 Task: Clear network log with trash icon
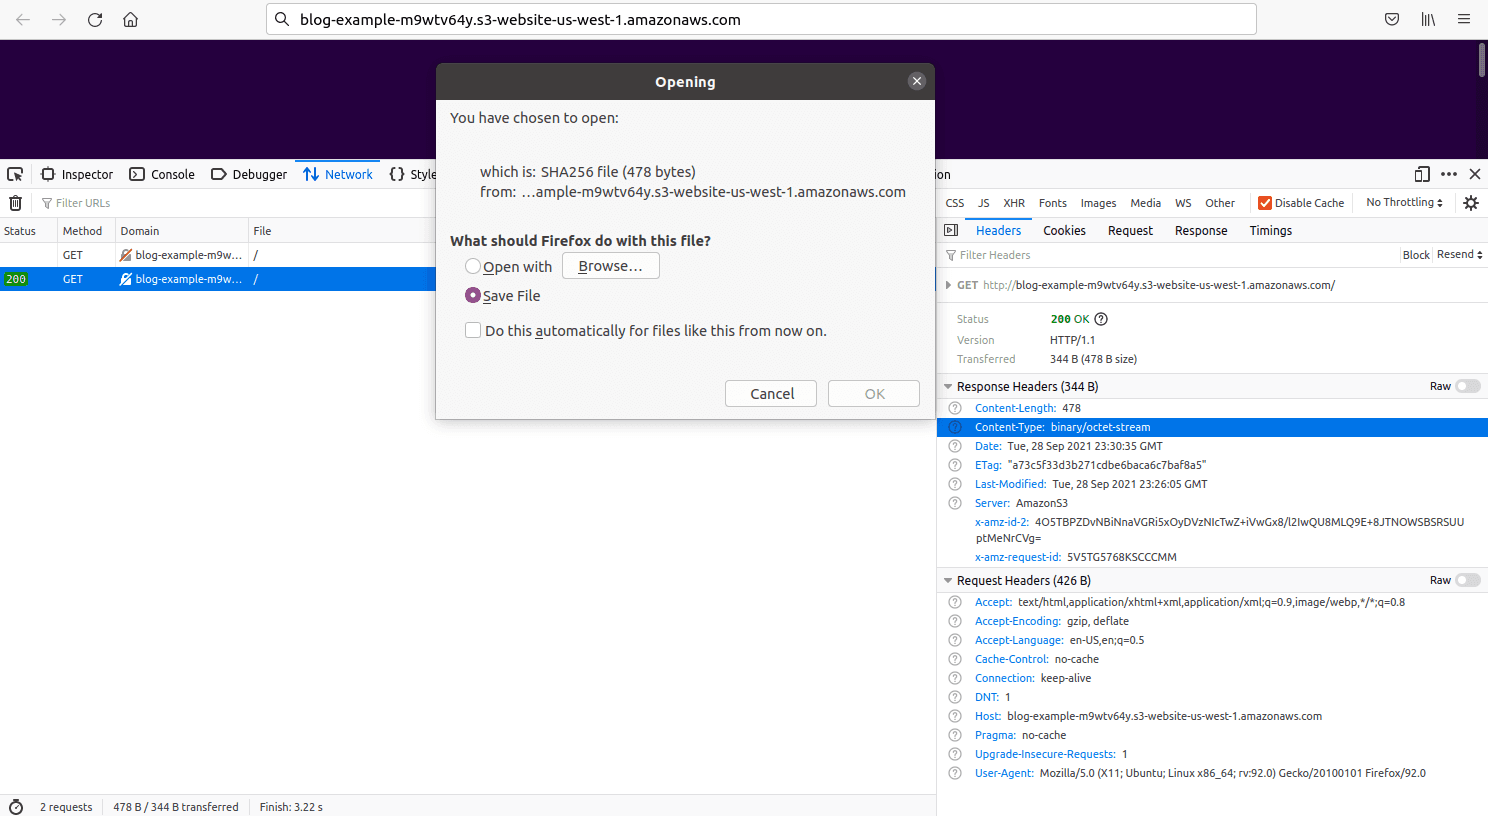[x=15, y=203]
